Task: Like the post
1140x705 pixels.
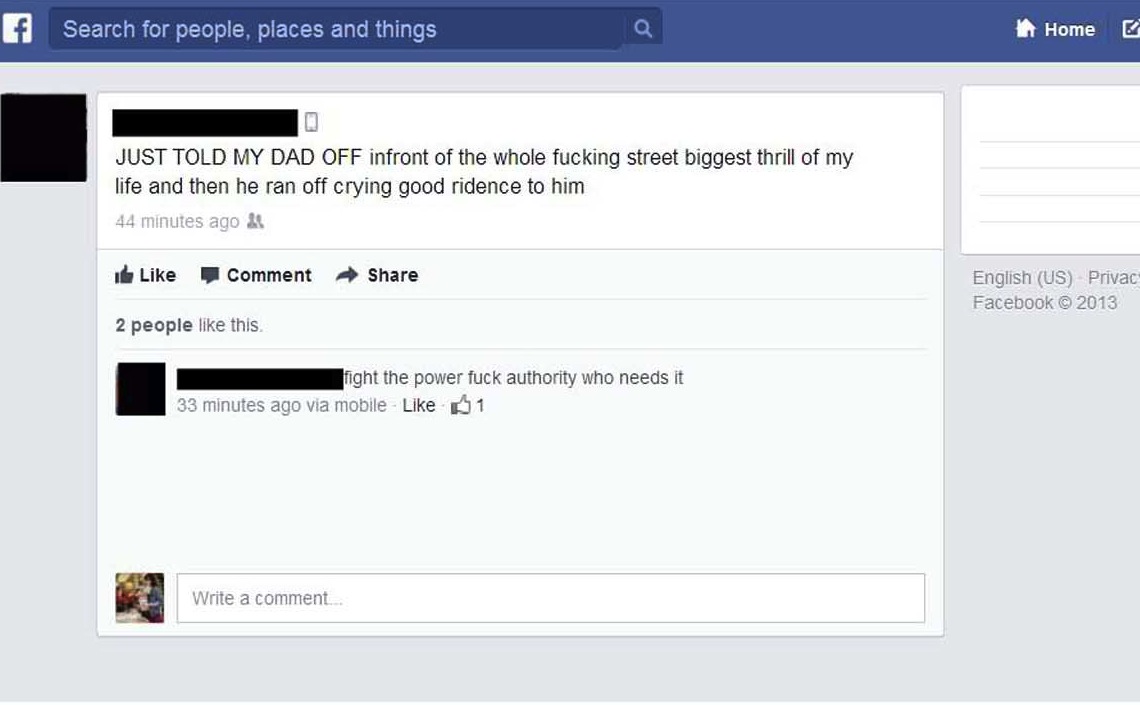Action: coord(145,275)
